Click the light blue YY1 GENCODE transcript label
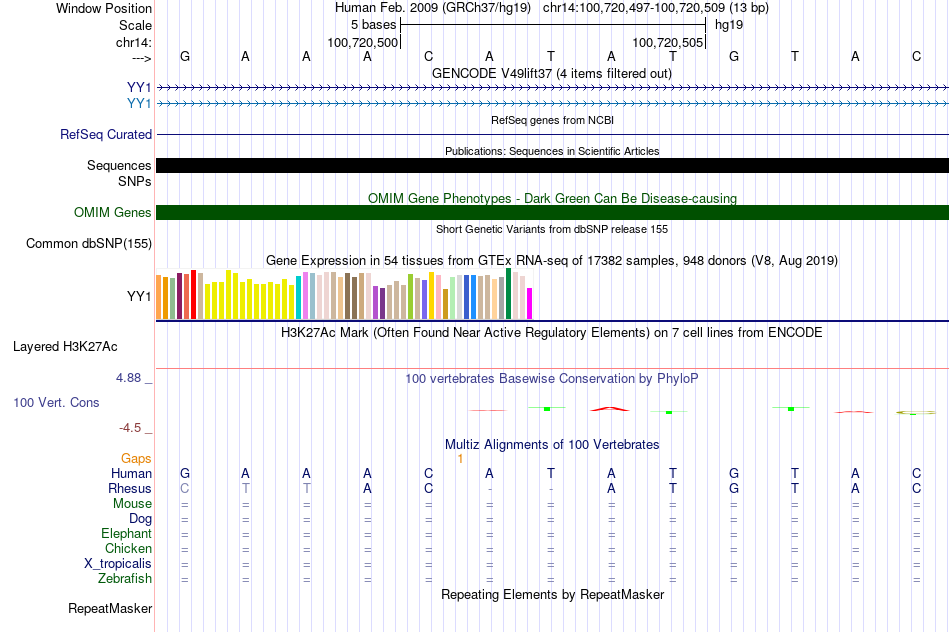The image size is (950, 632). tap(139, 104)
